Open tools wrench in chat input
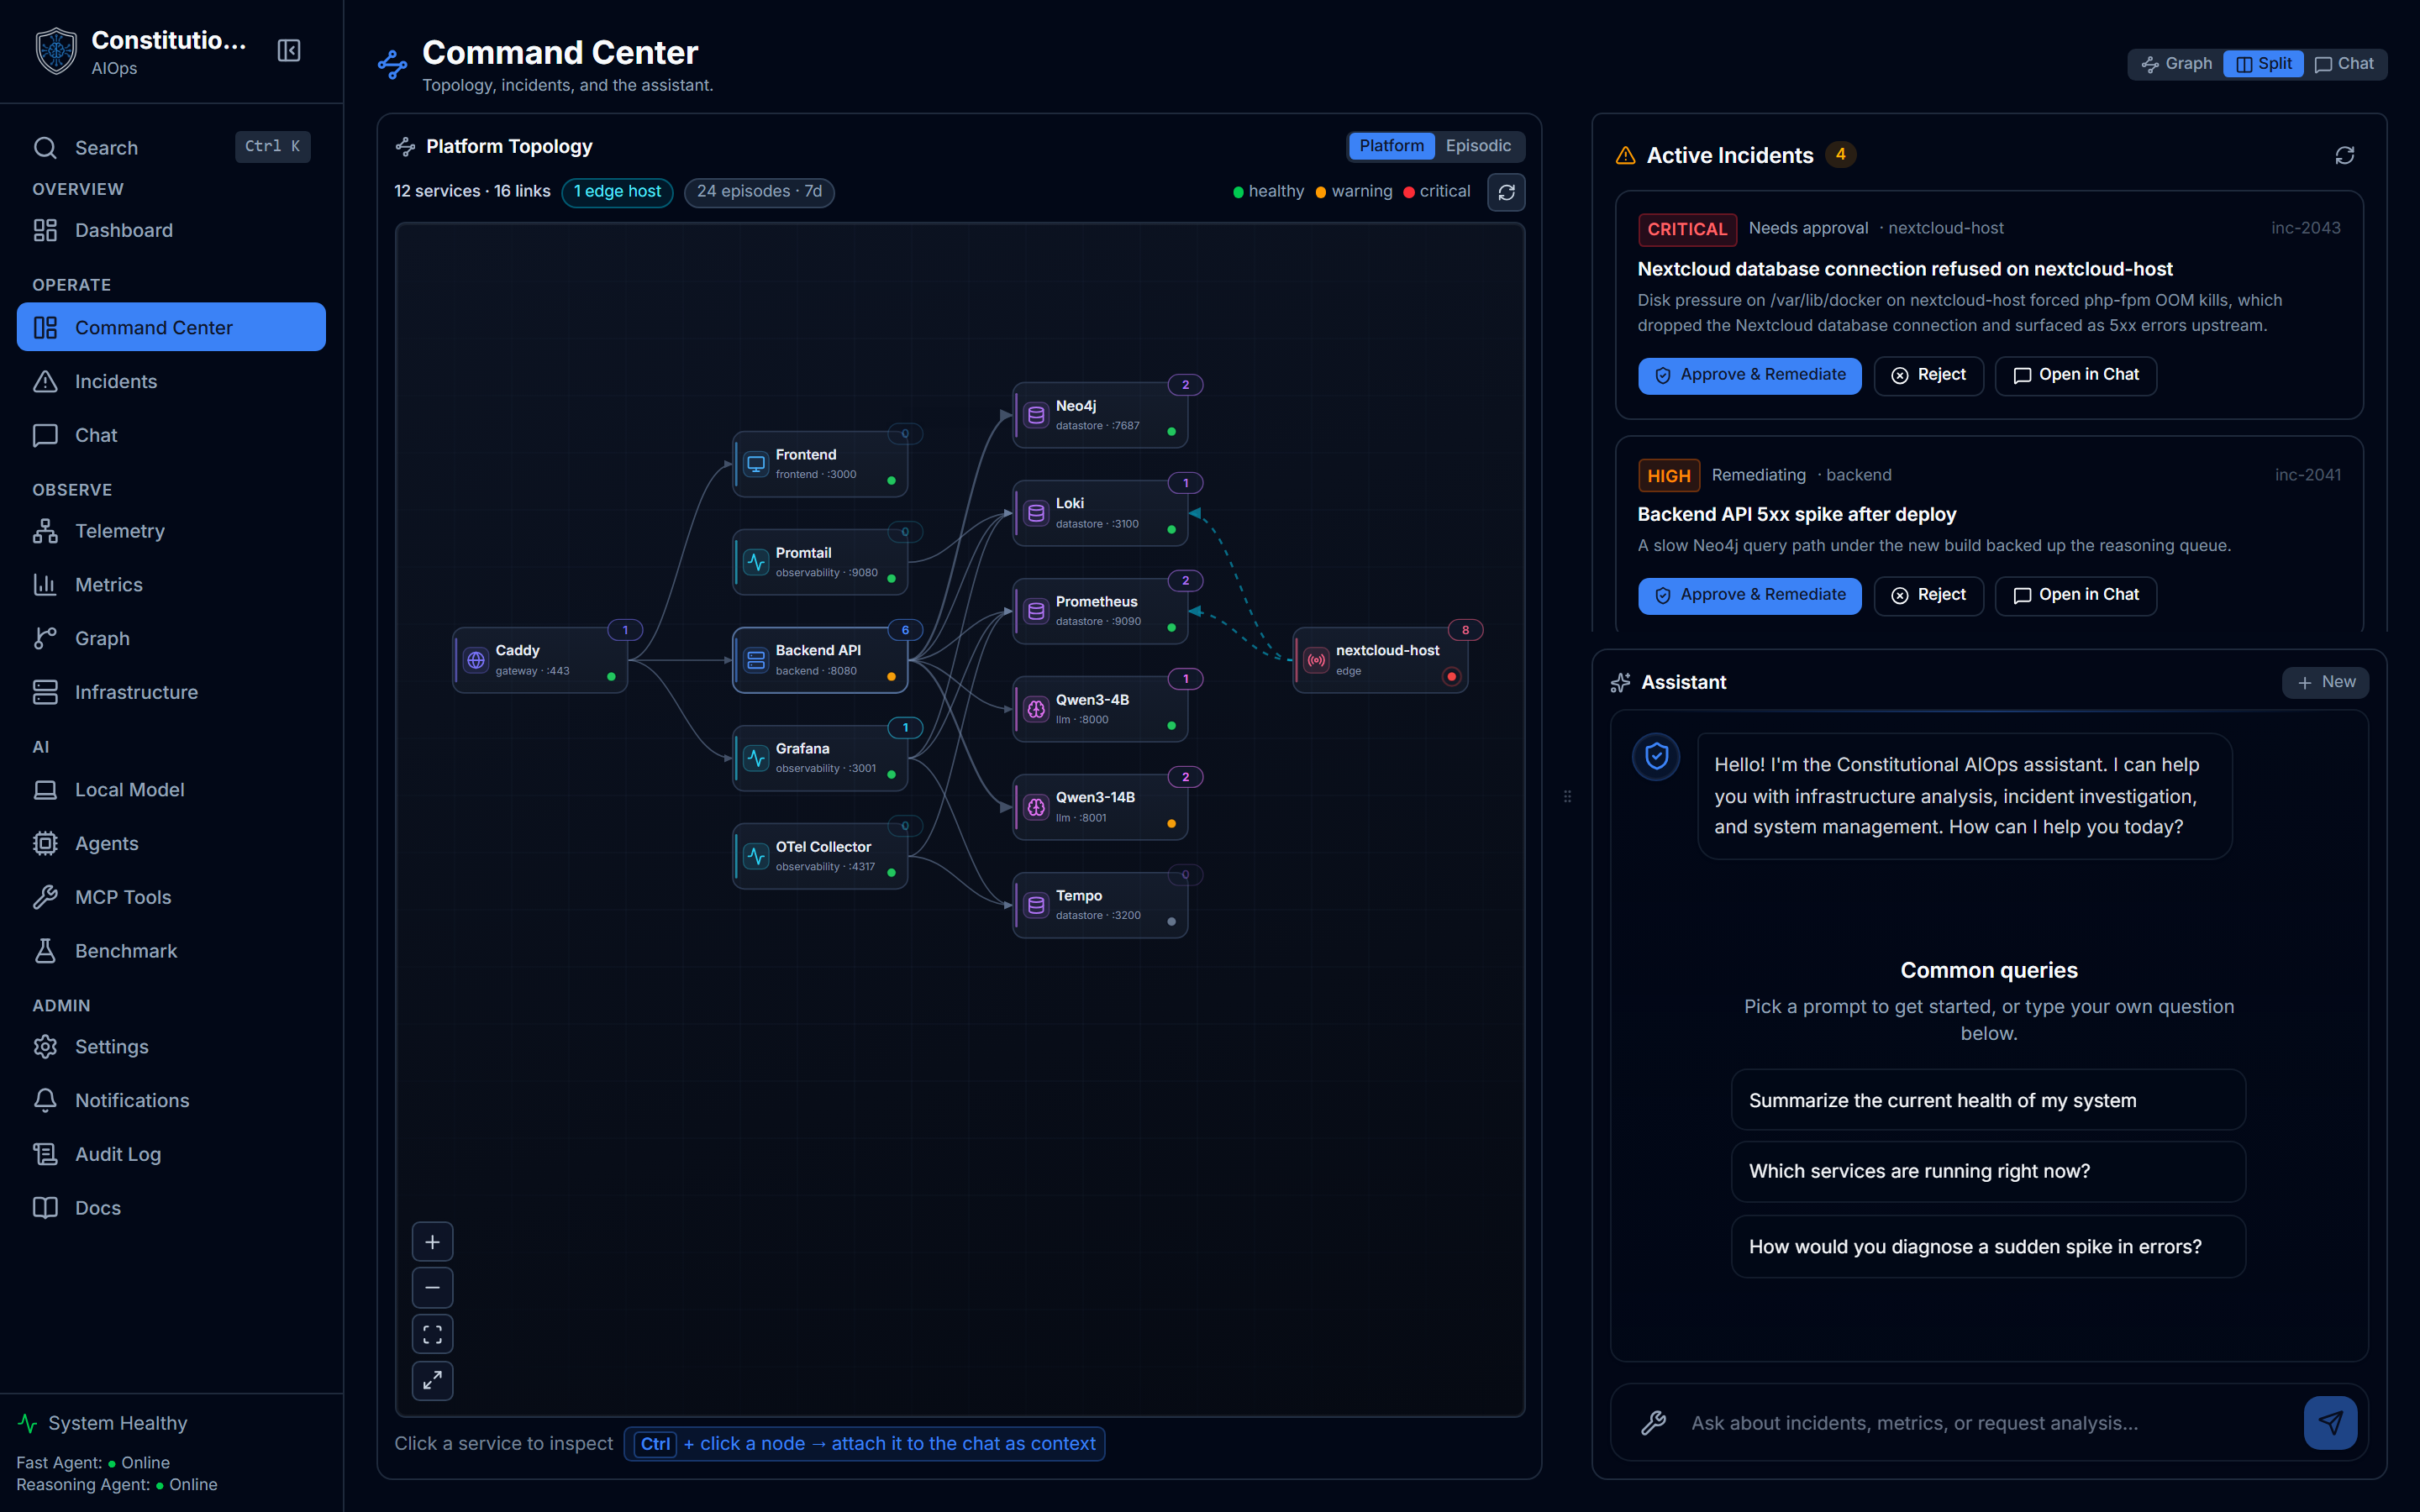 pyautogui.click(x=1654, y=1423)
